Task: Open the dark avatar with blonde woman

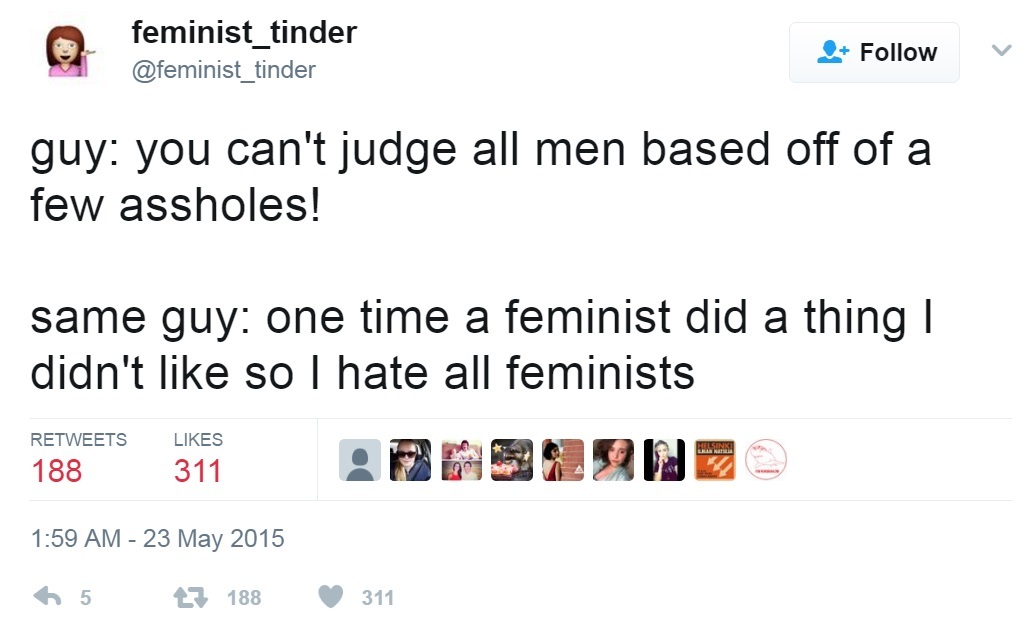Action: click(x=664, y=460)
